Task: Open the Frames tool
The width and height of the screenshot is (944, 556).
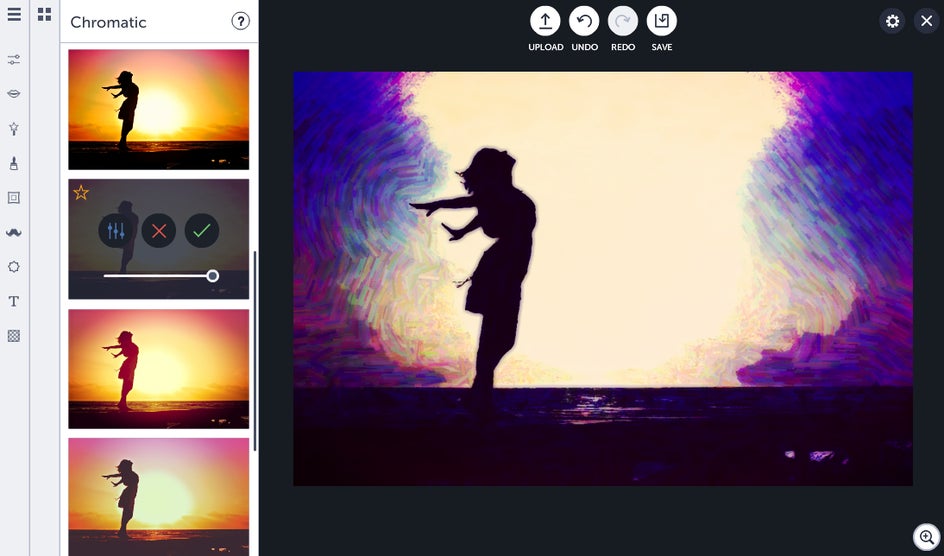Action: [x=14, y=197]
